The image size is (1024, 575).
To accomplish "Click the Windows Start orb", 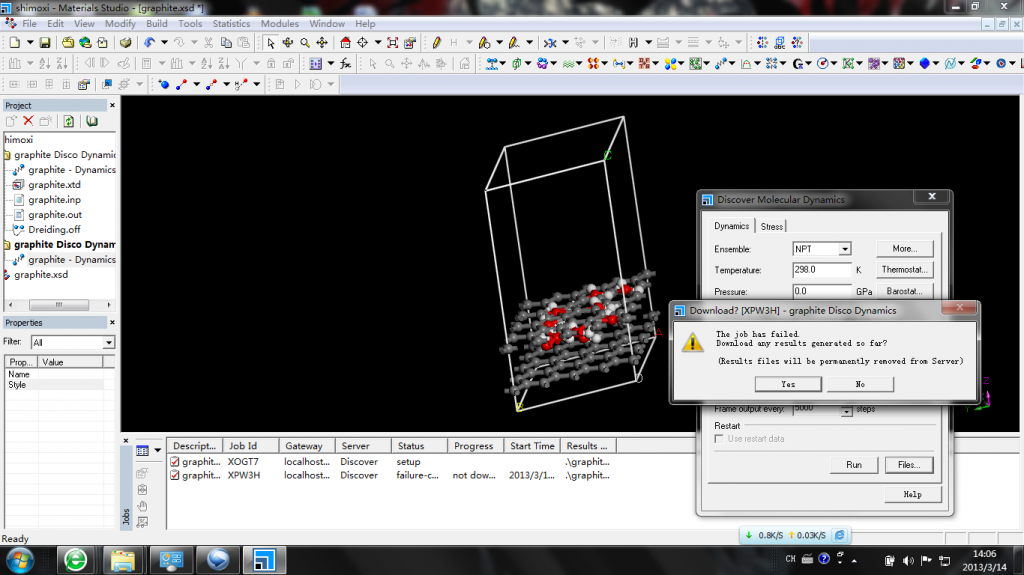I will click(x=20, y=560).
